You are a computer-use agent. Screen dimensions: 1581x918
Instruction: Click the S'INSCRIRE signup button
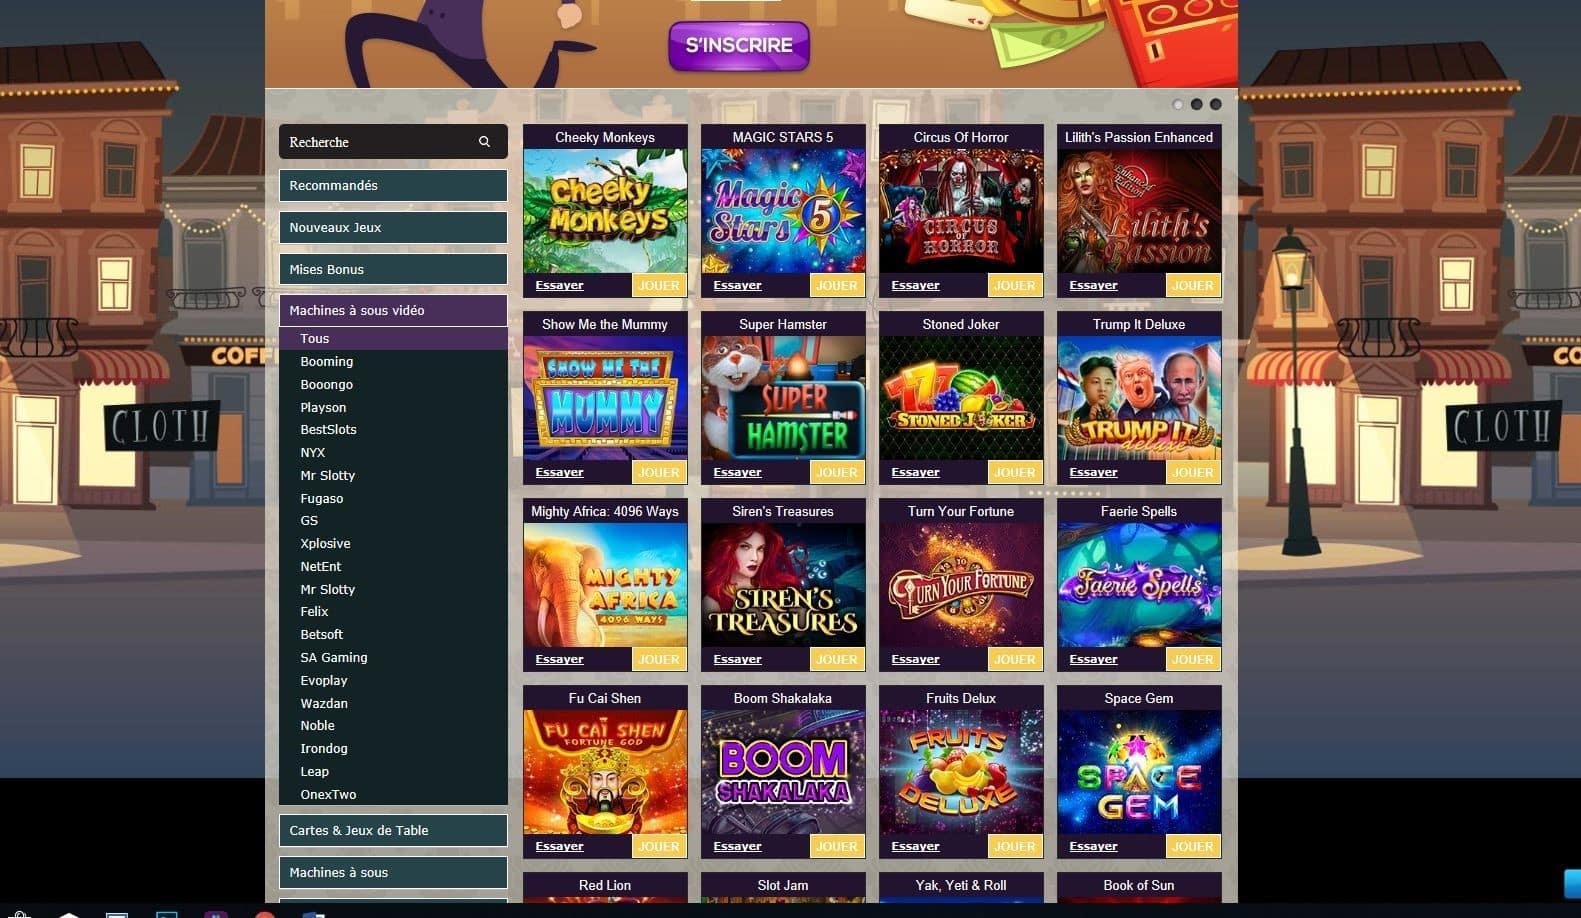(x=739, y=45)
